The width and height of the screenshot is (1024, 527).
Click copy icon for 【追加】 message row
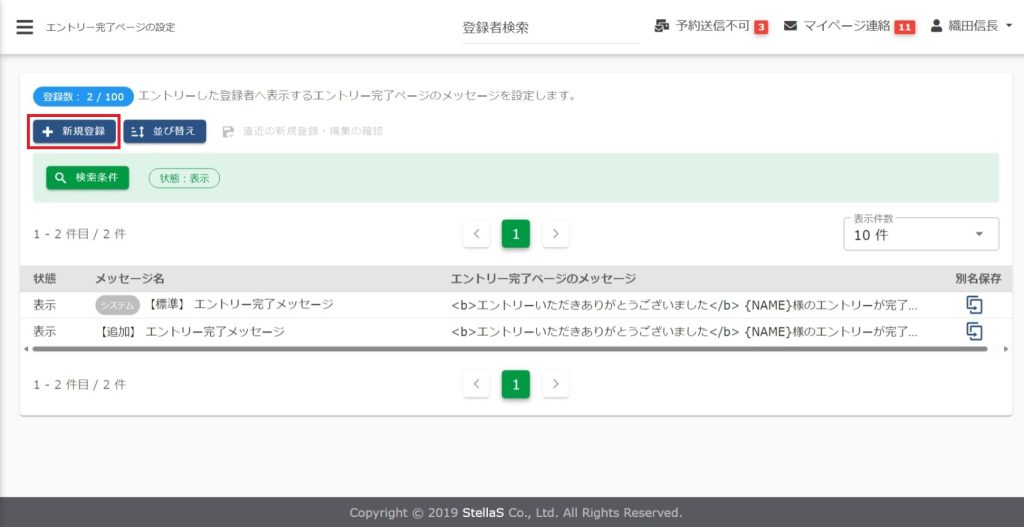click(974, 331)
